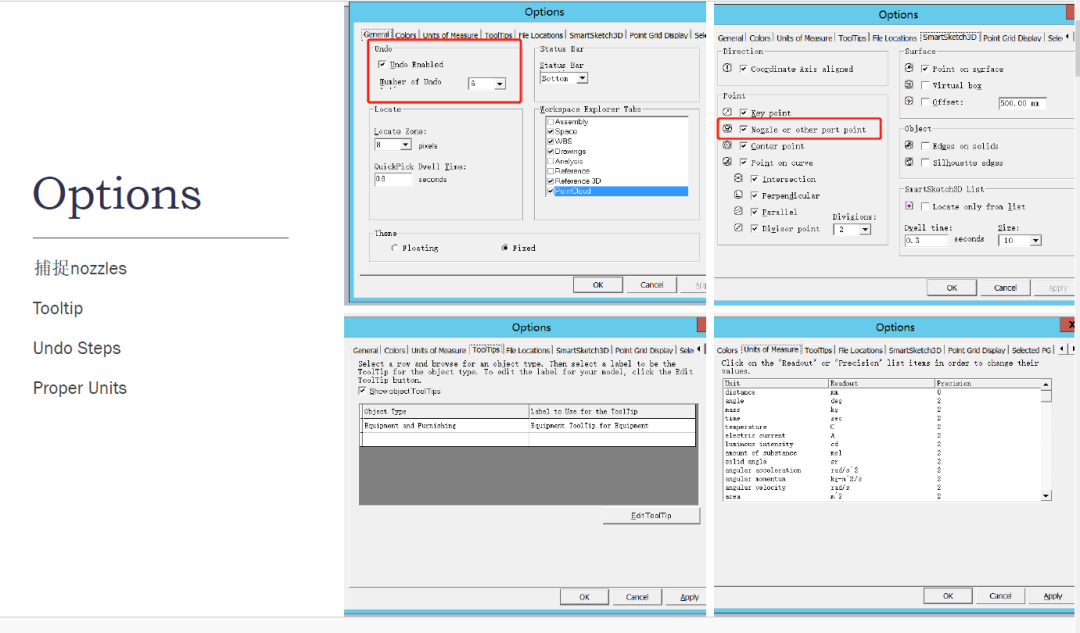Enable the Virtual box checkbox

[926, 85]
